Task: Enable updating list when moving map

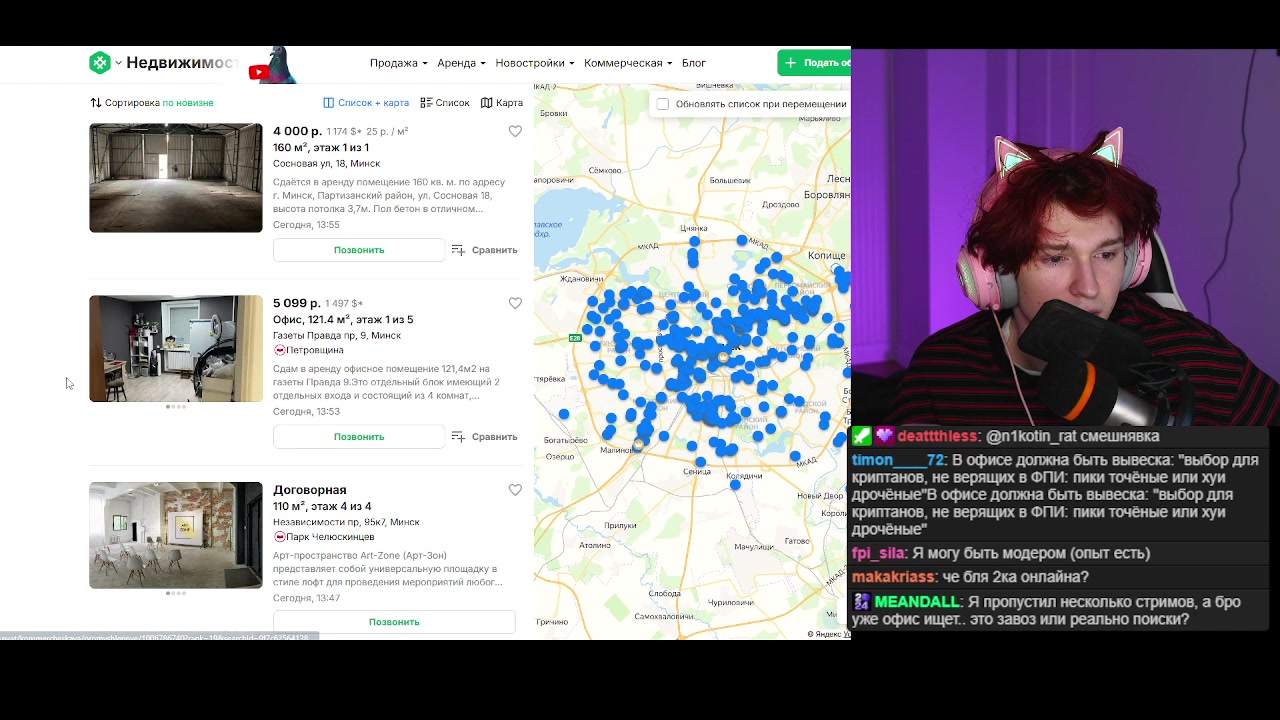Action: point(663,104)
